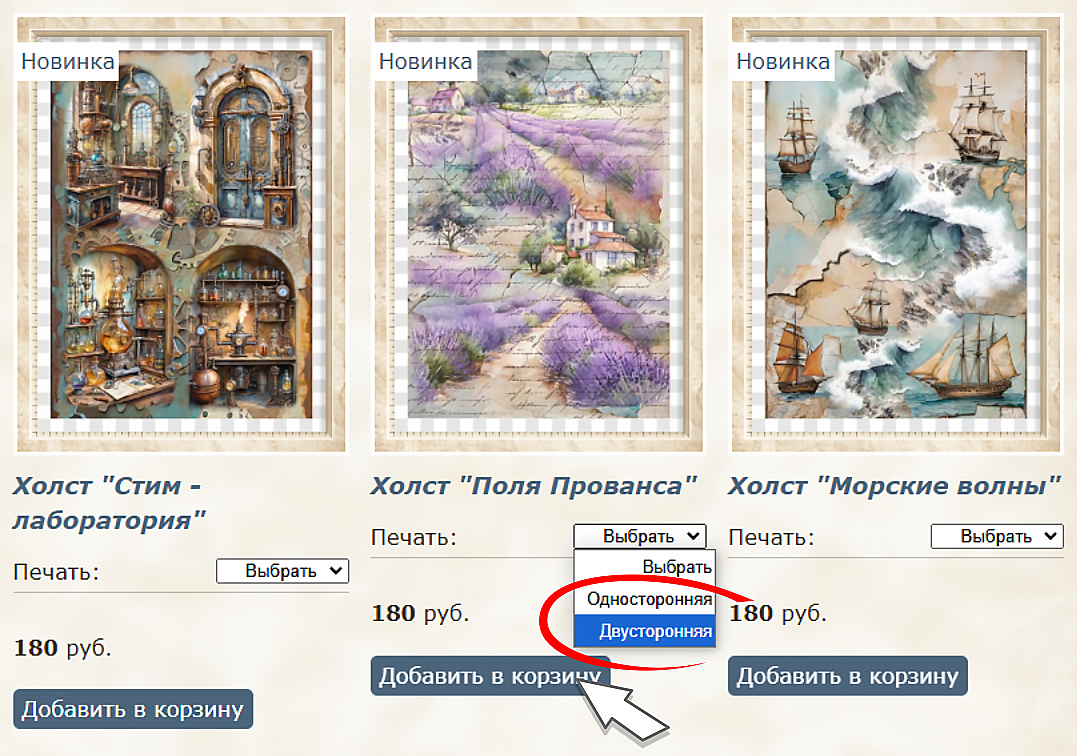The width and height of the screenshot is (1077, 756).
Task: Click the Холст "Поля Прованса" title link
Action: click(x=534, y=486)
